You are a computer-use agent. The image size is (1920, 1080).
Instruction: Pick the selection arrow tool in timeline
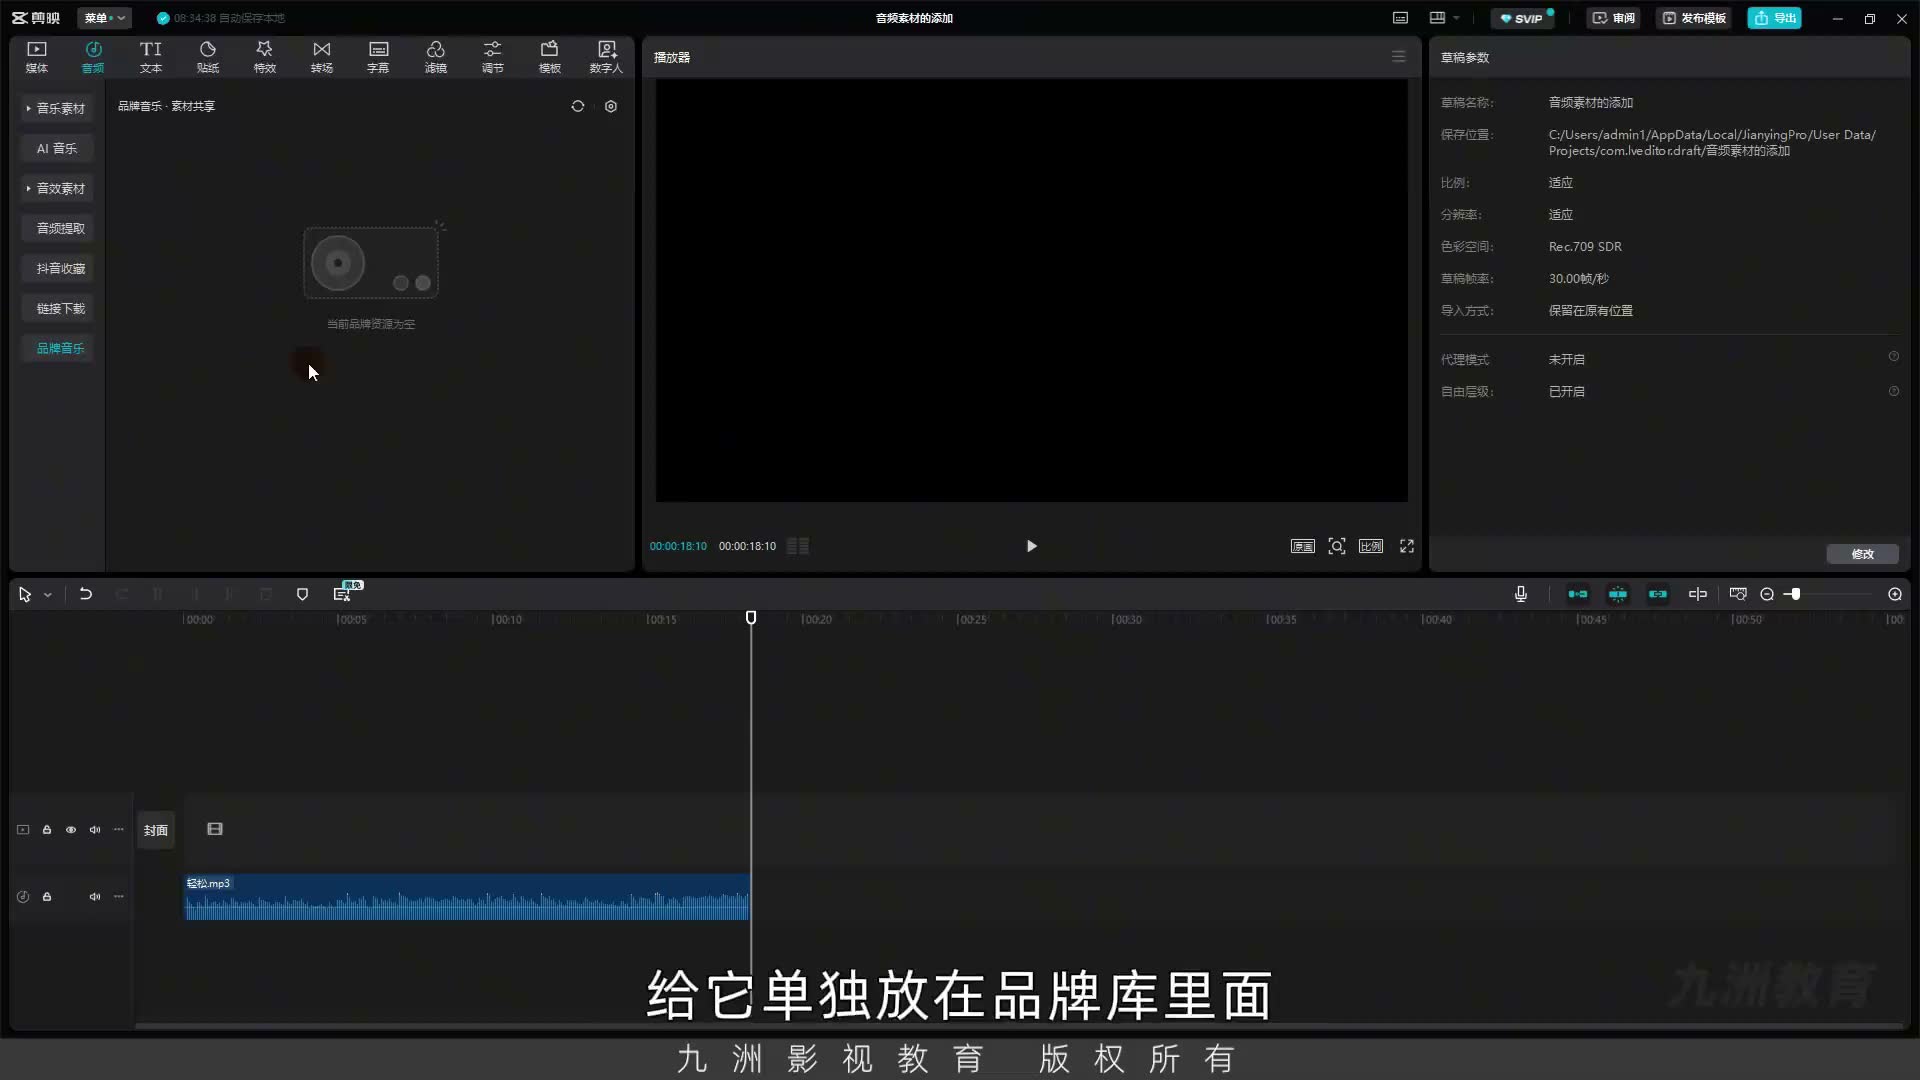25,594
